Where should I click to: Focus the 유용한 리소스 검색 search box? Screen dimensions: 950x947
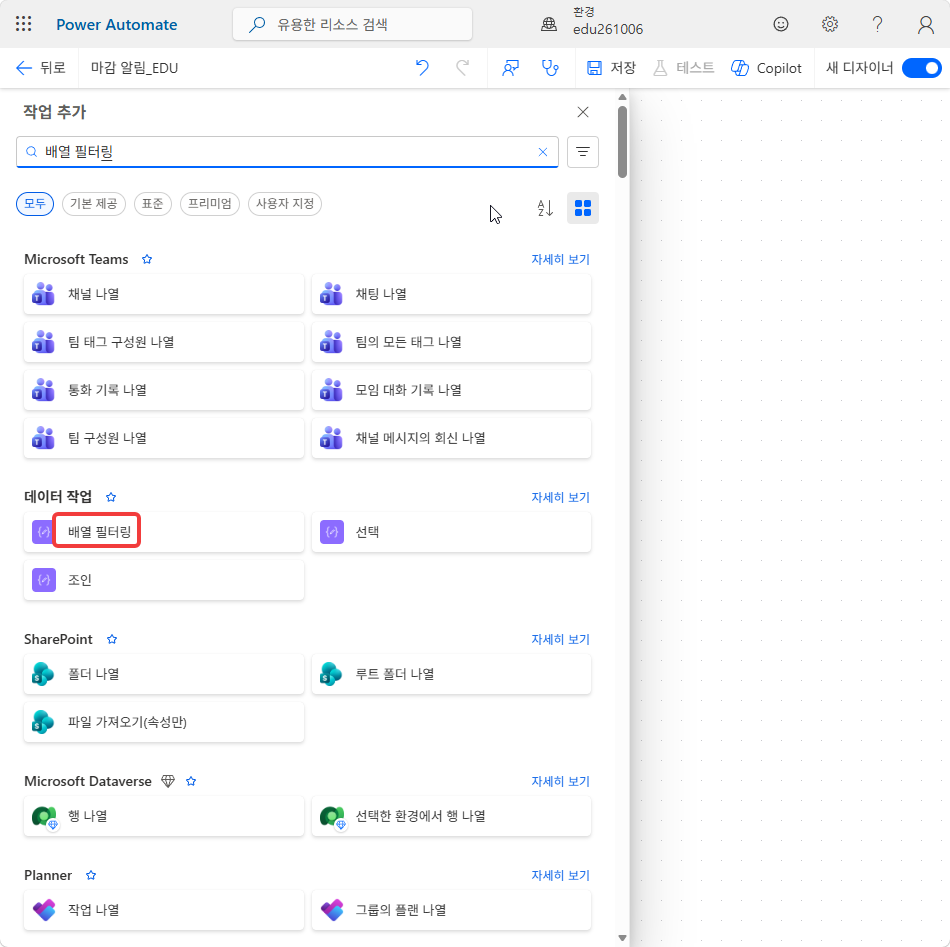click(x=352, y=24)
